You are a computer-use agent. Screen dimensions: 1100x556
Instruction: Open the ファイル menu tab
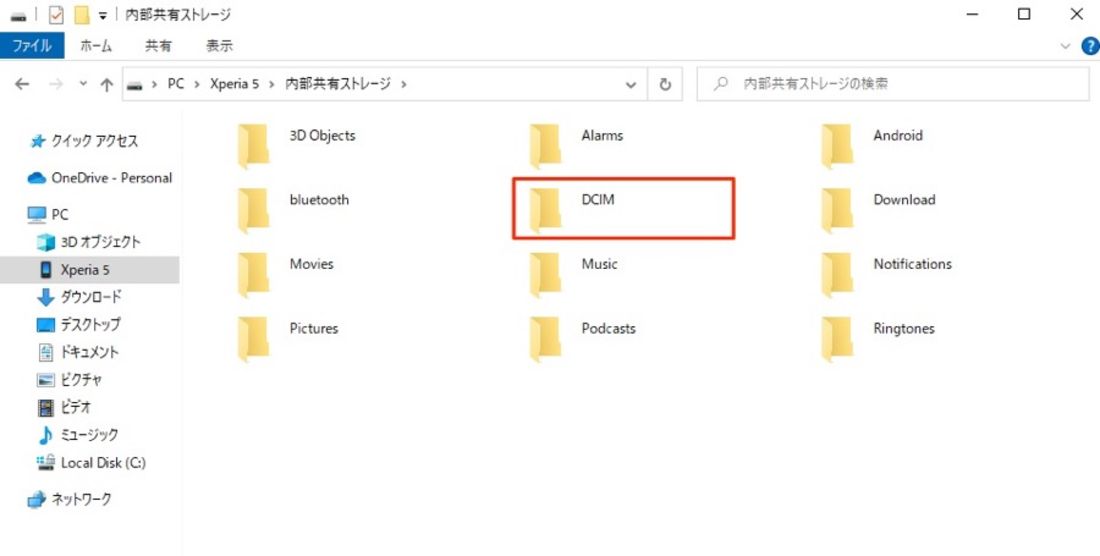click(32, 46)
